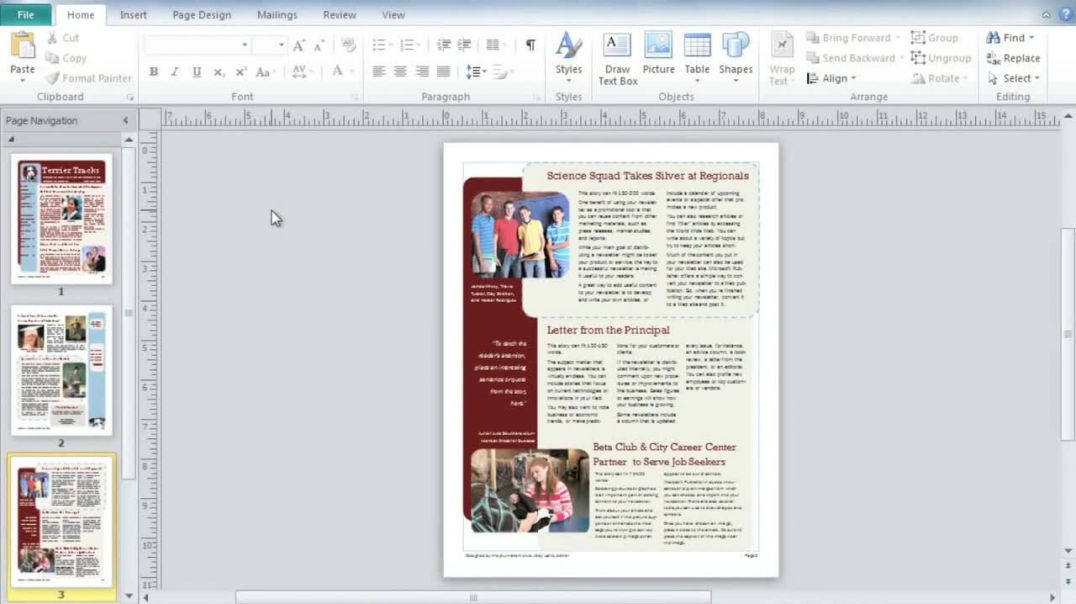Collapse the Page Navigation pane

click(x=126, y=120)
